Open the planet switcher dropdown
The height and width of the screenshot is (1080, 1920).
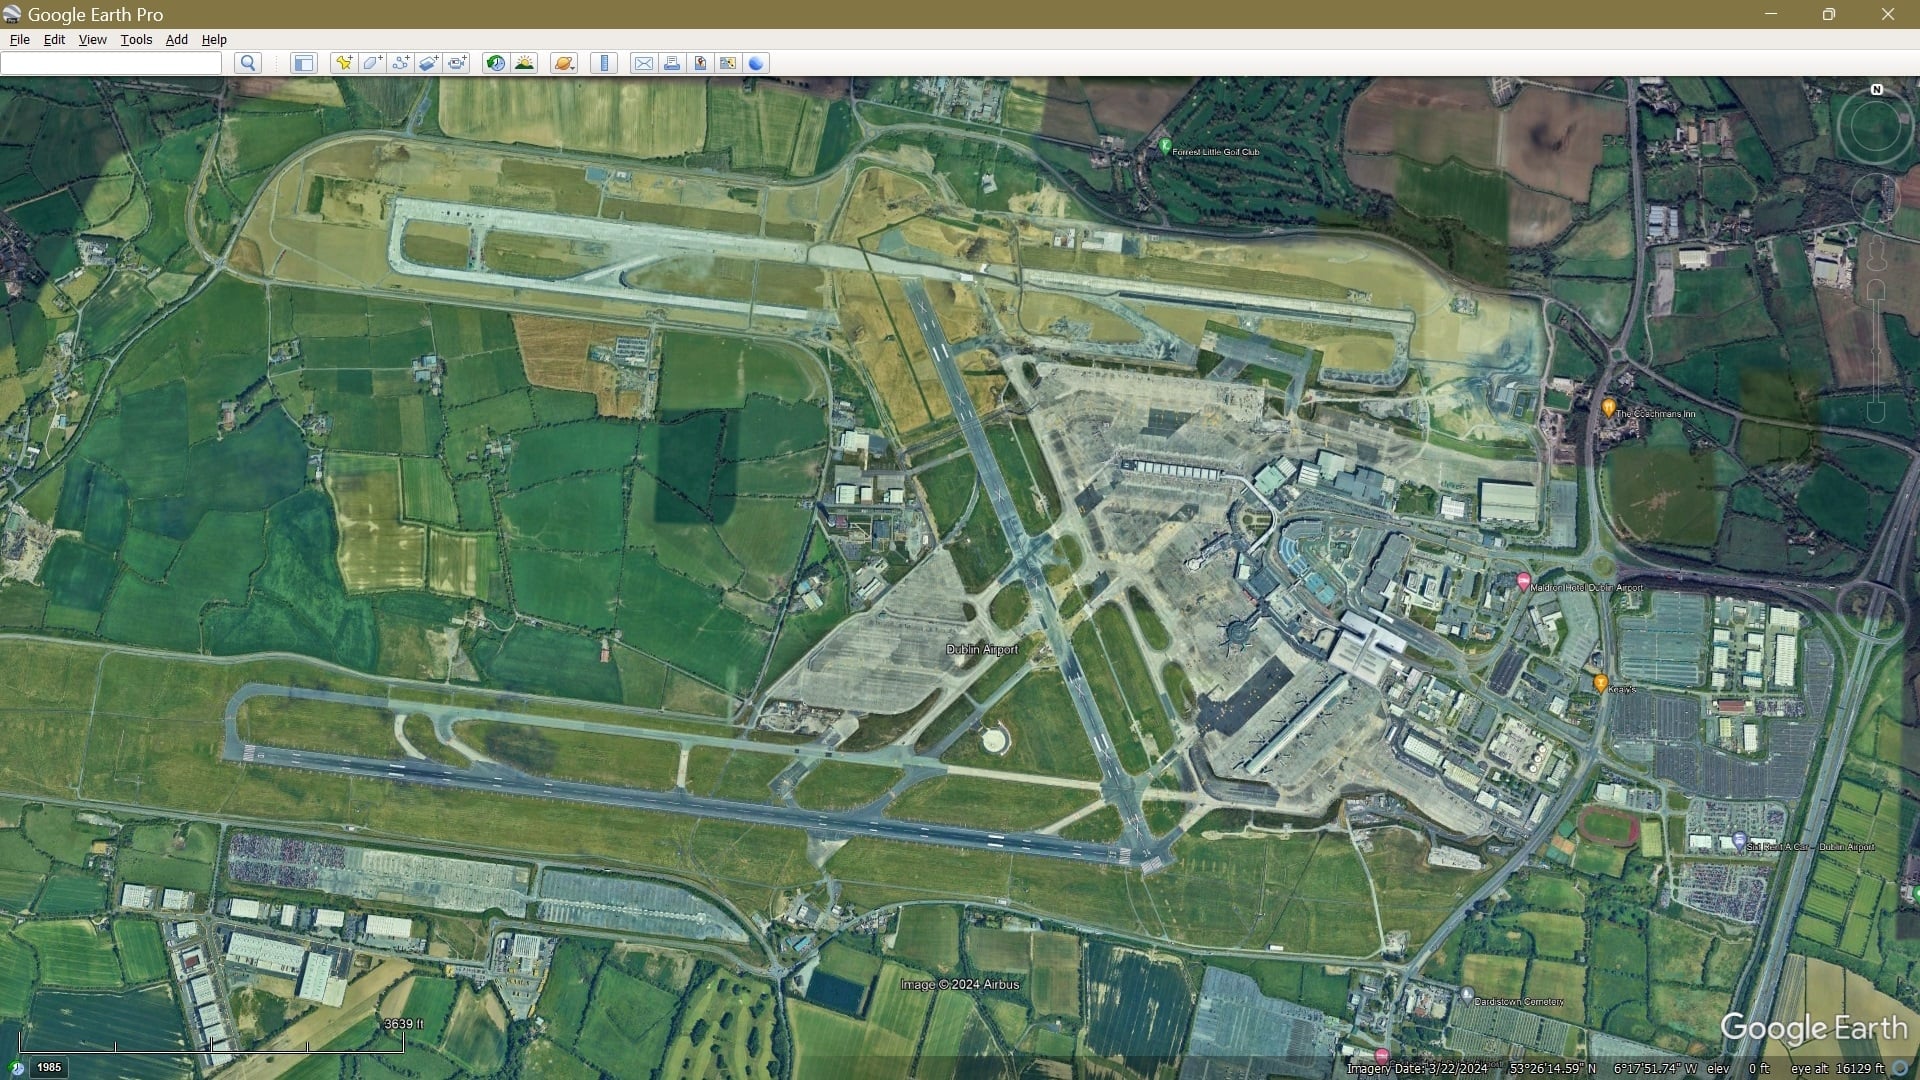pyautogui.click(x=564, y=63)
